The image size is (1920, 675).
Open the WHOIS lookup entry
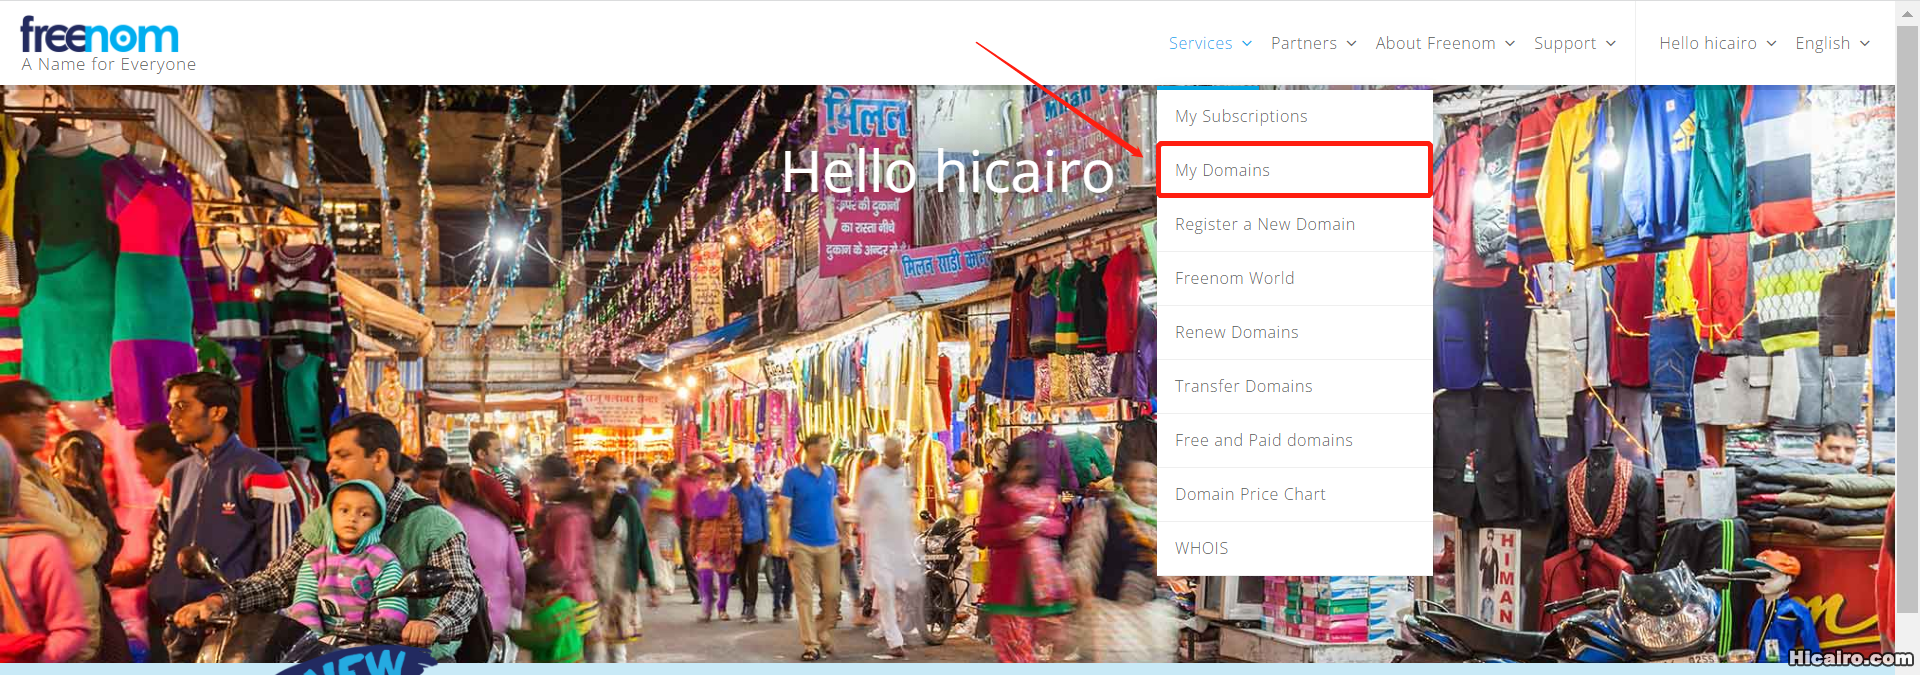[x=1201, y=548]
